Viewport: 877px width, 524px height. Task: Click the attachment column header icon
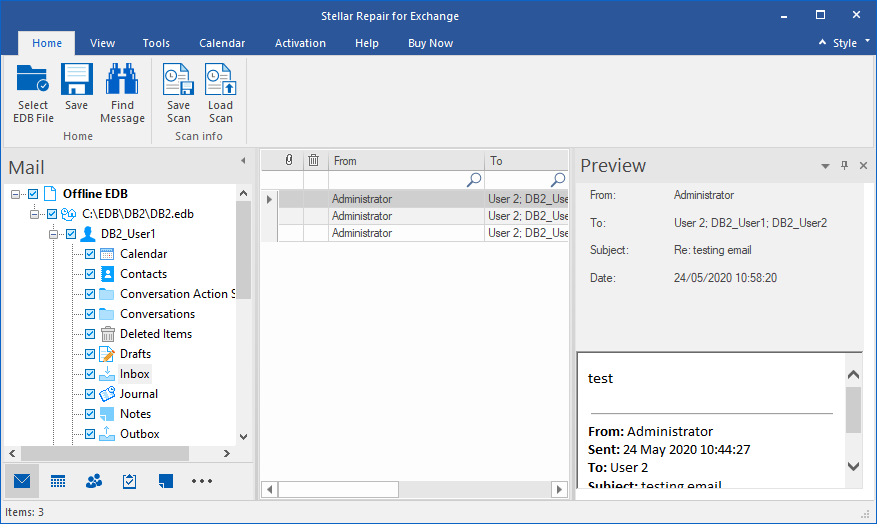click(289, 160)
